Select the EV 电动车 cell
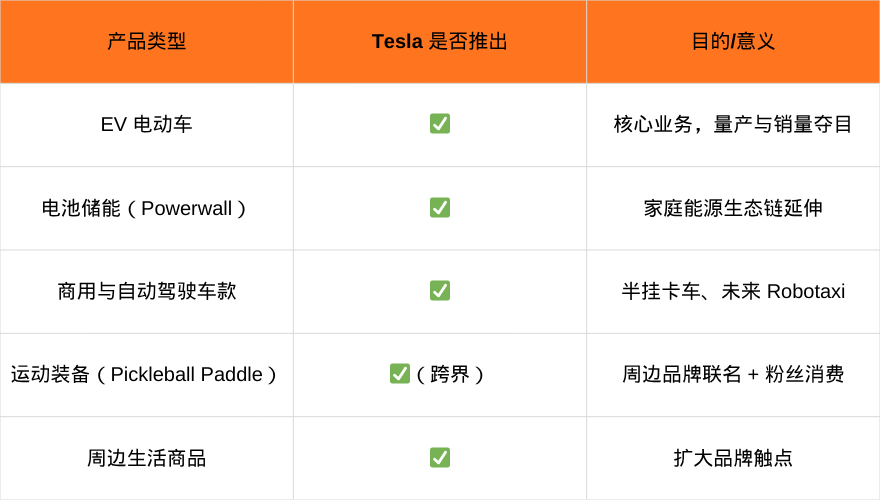This screenshot has width=880, height=500. (x=146, y=125)
